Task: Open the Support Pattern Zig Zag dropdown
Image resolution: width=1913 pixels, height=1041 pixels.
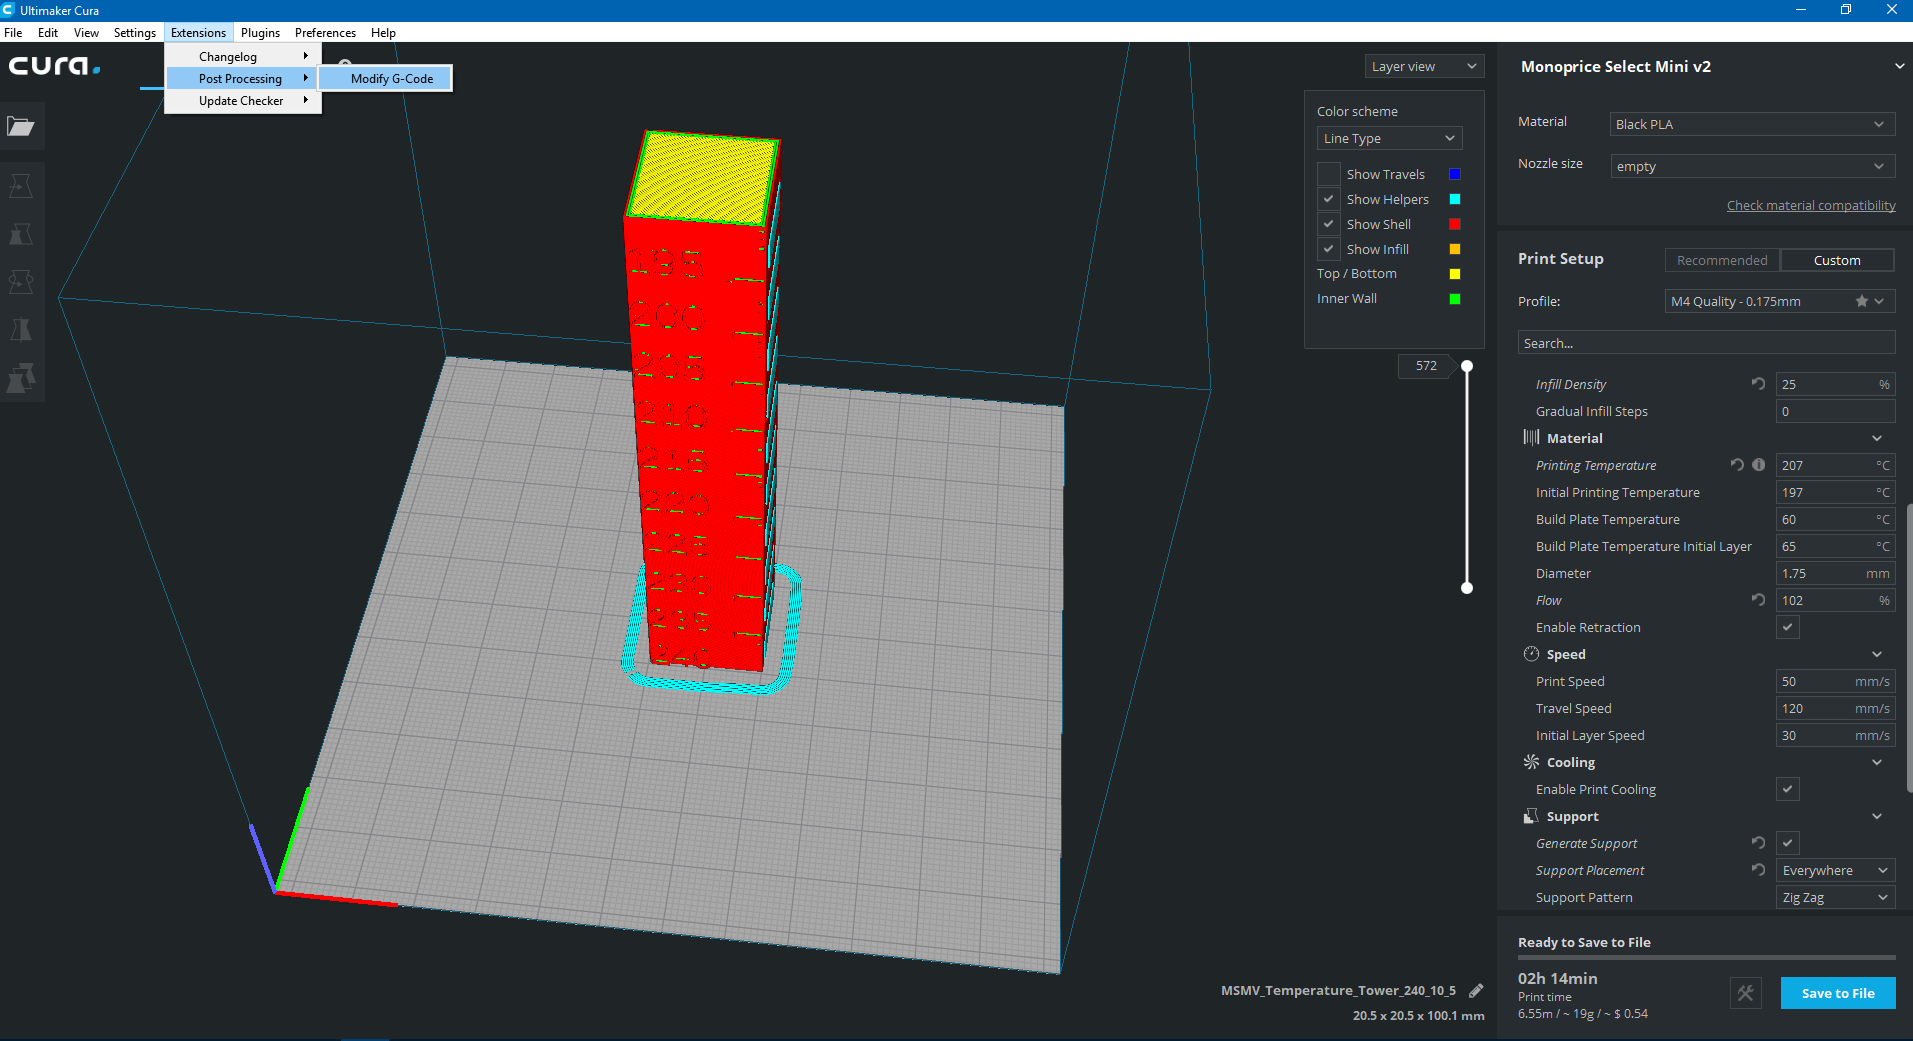Action: 1835,897
